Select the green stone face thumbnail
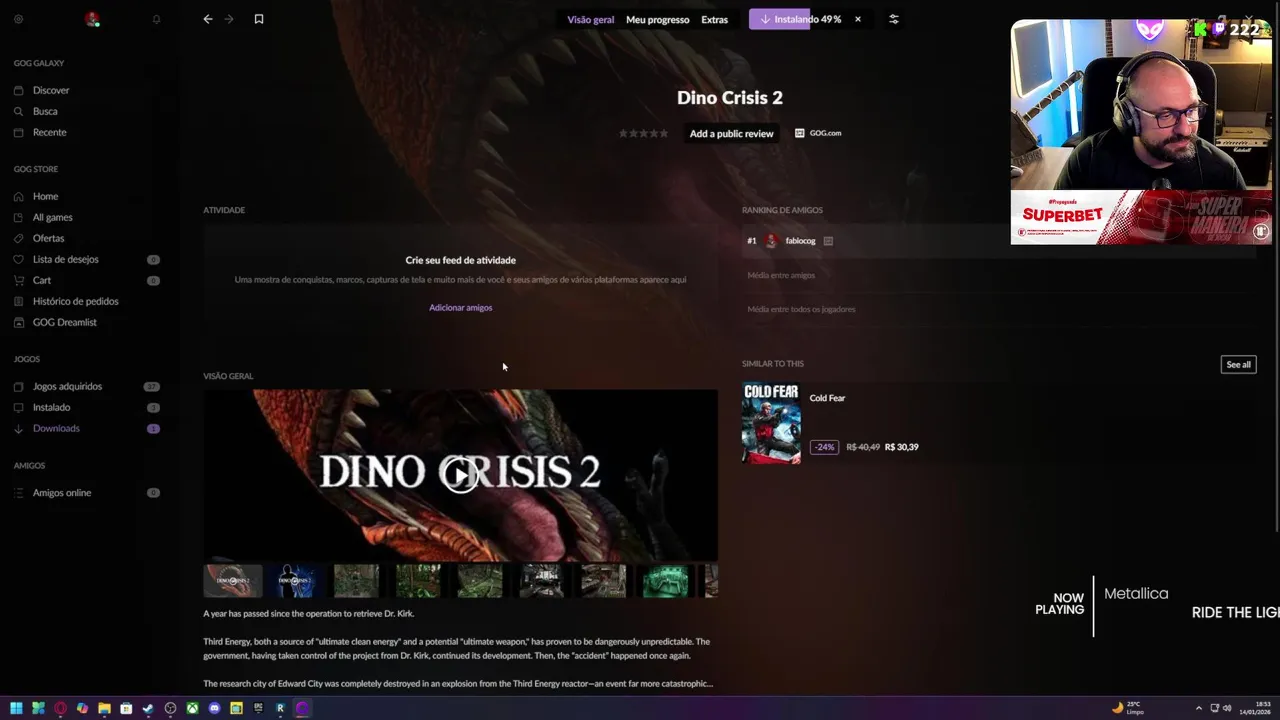Screen dimensions: 1280x720 tap(665, 580)
